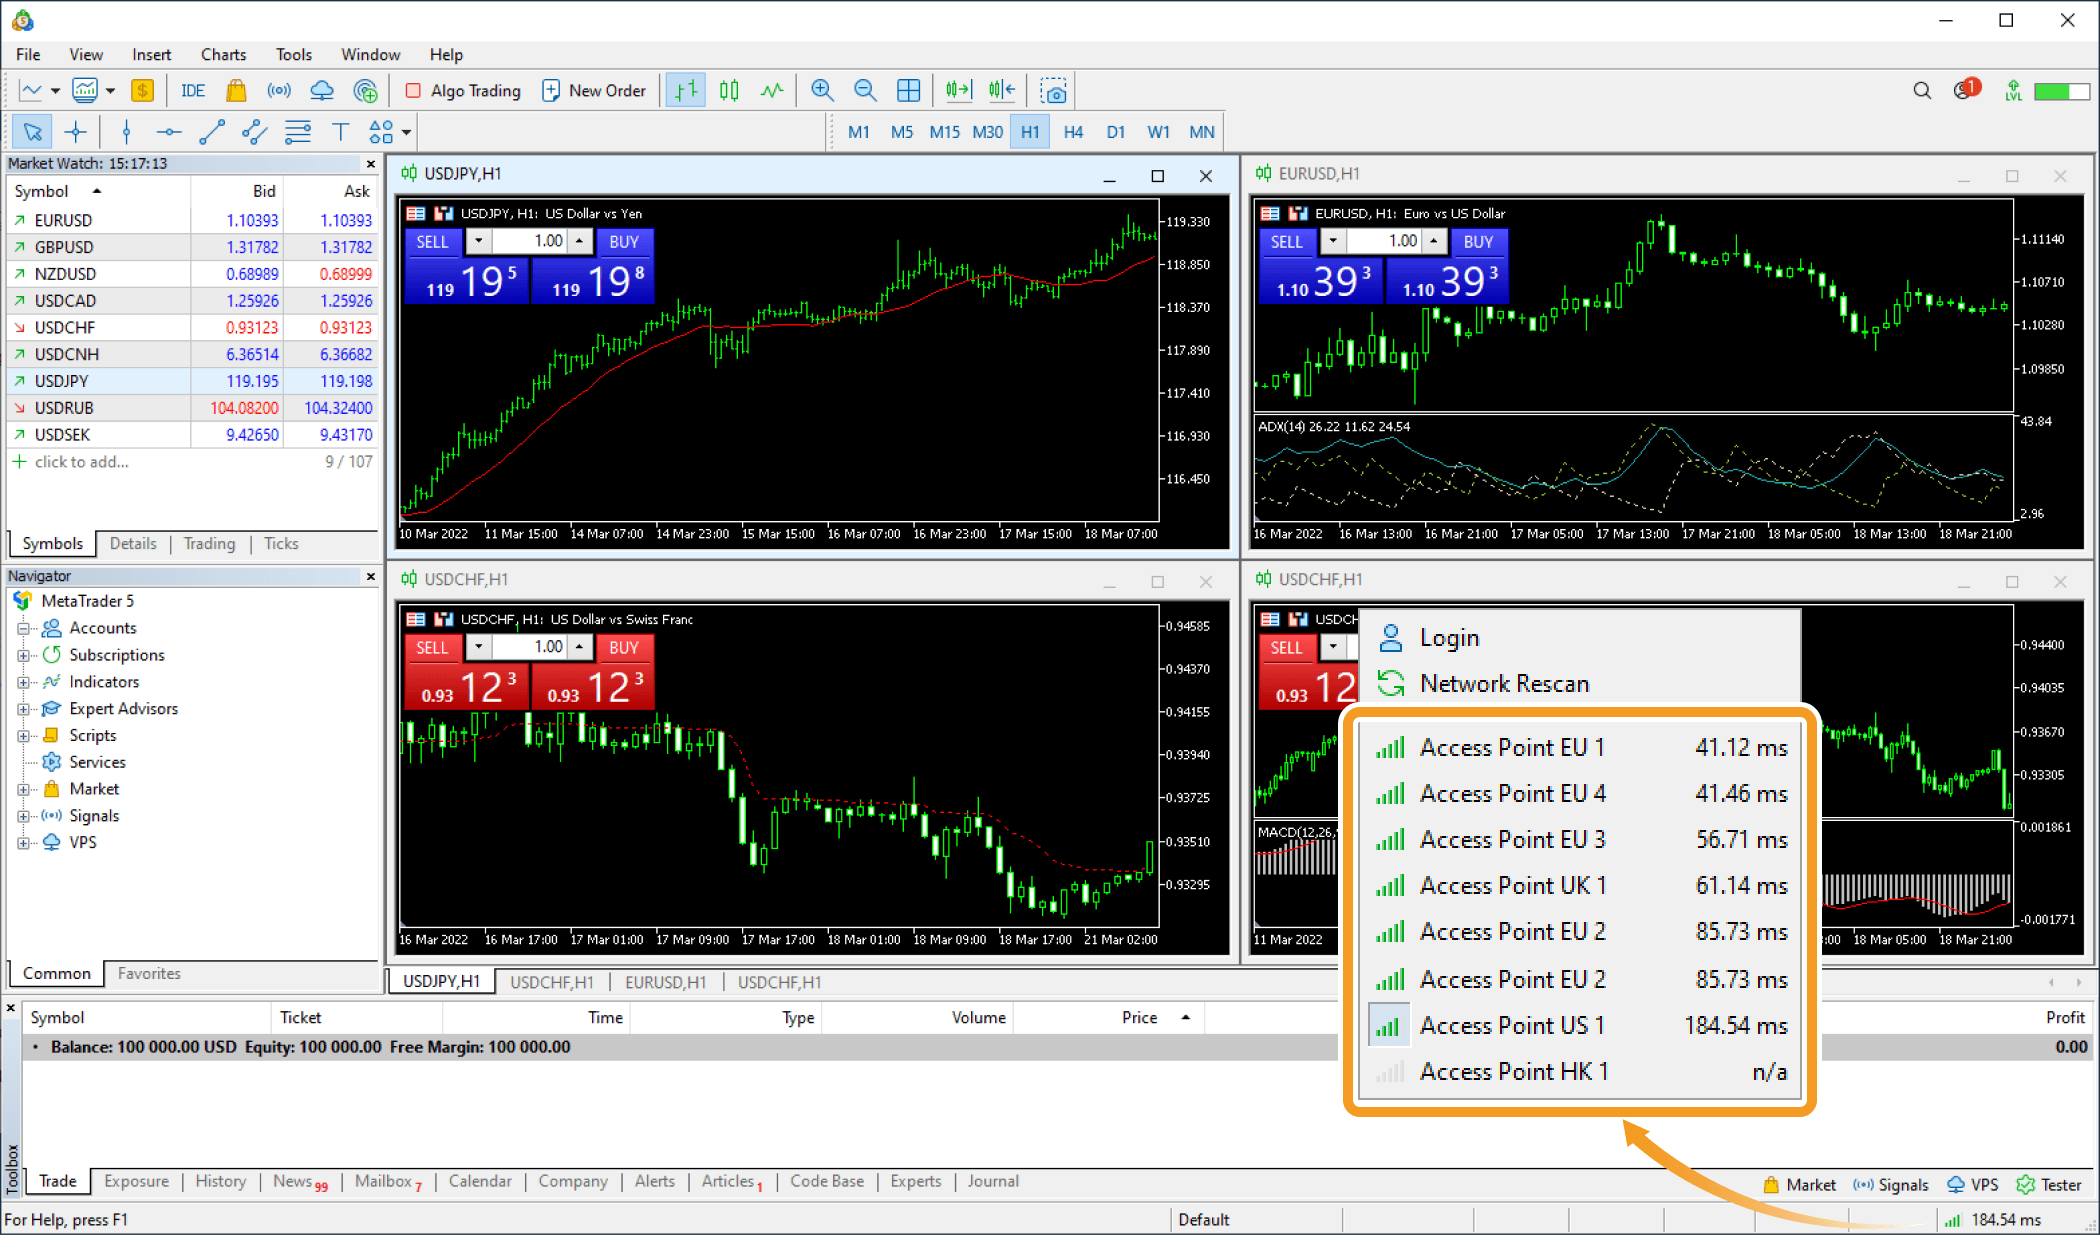2100x1244 pixels.
Task: Open the Signals toolbar icon
Action: click(279, 91)
